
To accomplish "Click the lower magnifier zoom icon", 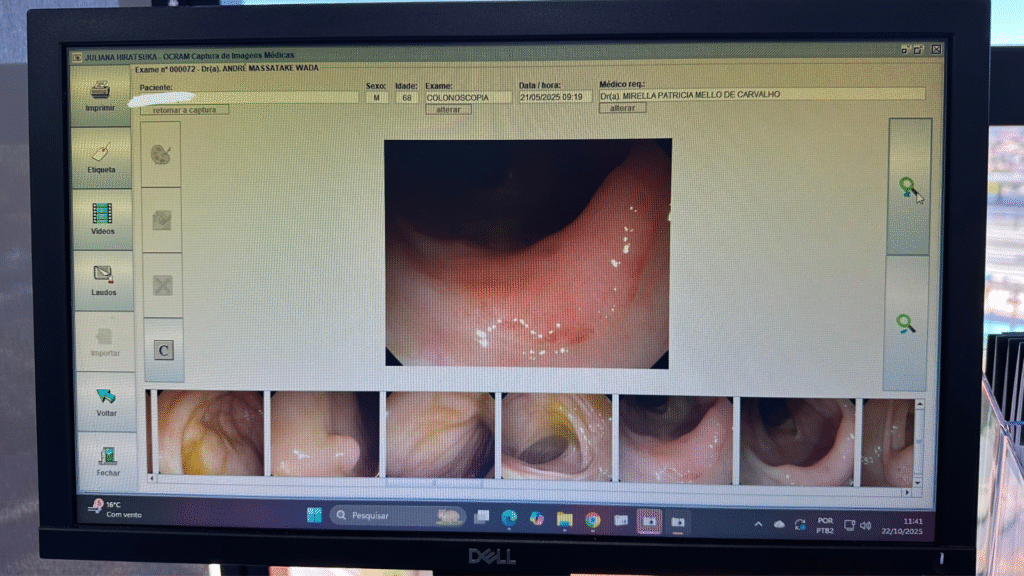I will click(907, 323).
